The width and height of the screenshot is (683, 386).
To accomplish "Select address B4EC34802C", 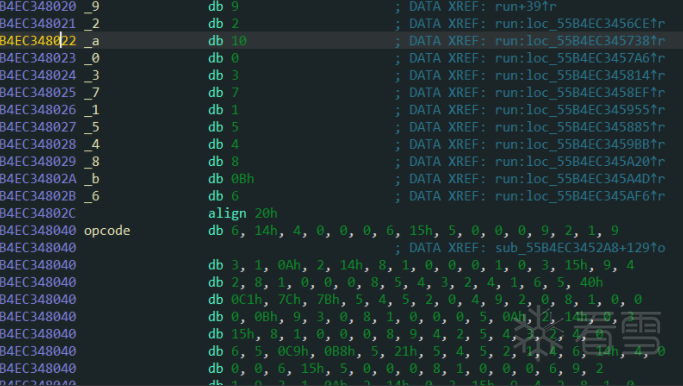I will 38,213.
